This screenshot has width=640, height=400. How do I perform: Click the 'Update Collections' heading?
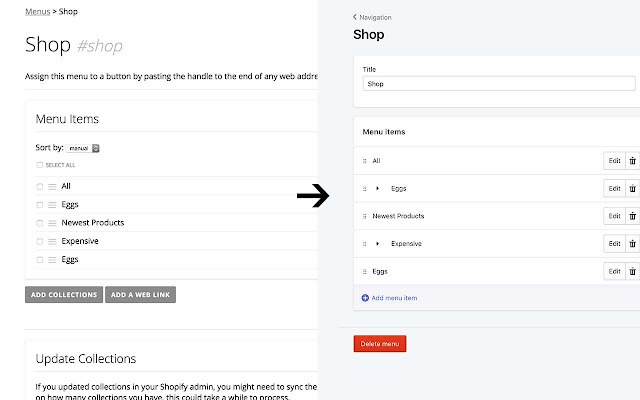(x=86, y=359)
